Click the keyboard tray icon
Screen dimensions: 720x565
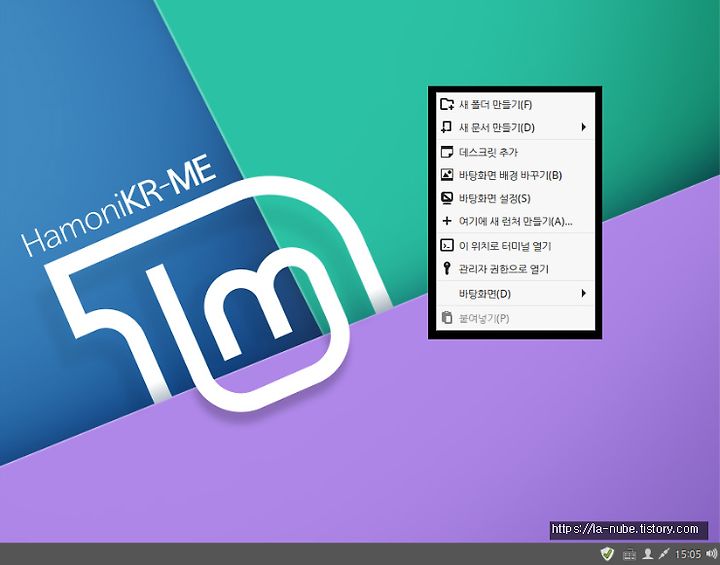(x=630, y=554)
